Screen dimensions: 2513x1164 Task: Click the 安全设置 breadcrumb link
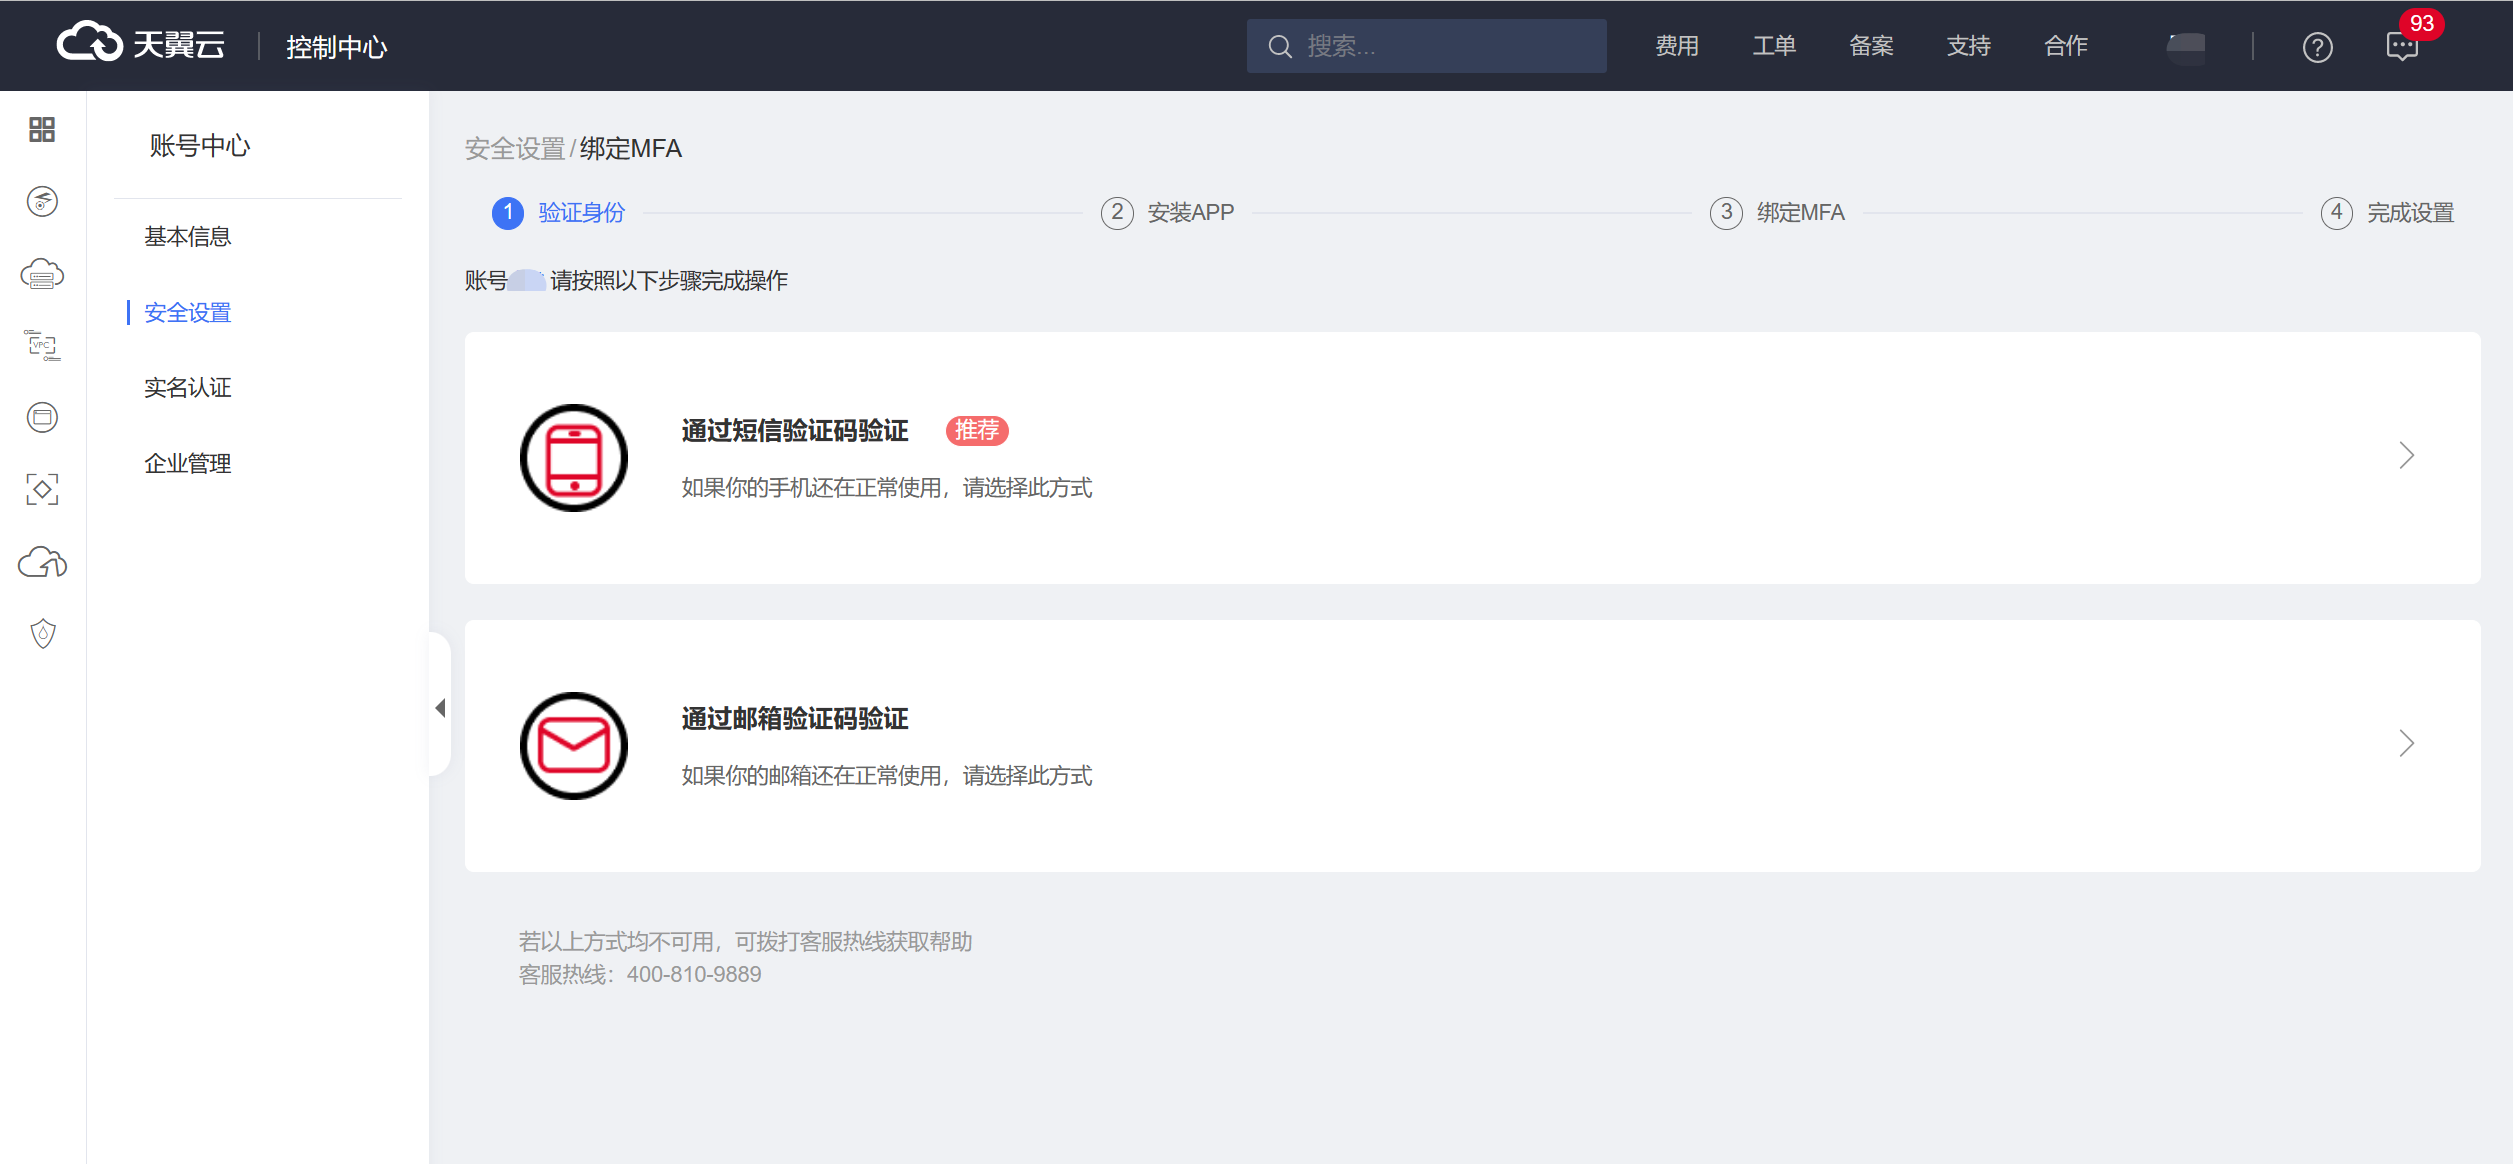(515, 149)
